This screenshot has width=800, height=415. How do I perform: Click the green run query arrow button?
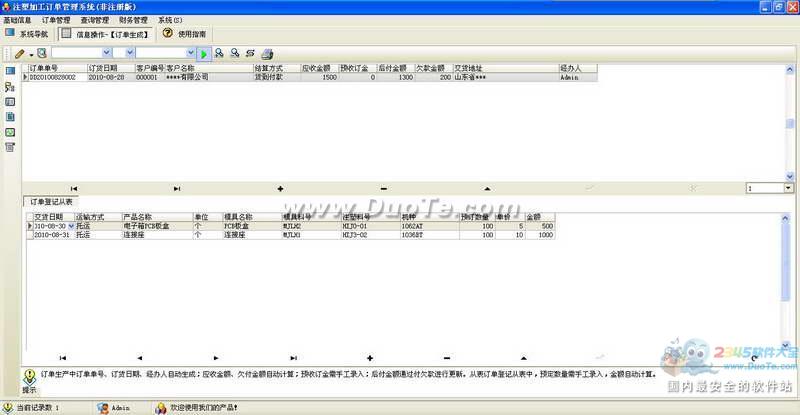tap(204, 53)
